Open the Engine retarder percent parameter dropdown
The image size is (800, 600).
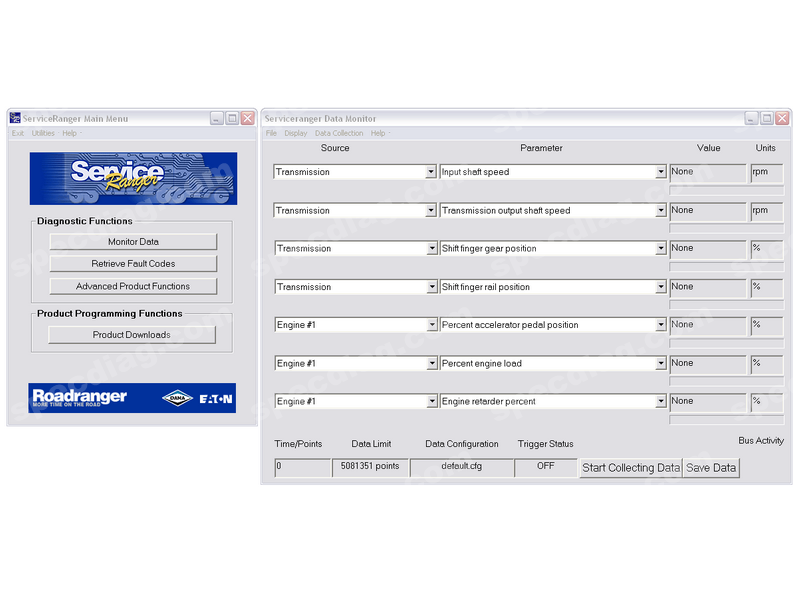pos(660,402)
